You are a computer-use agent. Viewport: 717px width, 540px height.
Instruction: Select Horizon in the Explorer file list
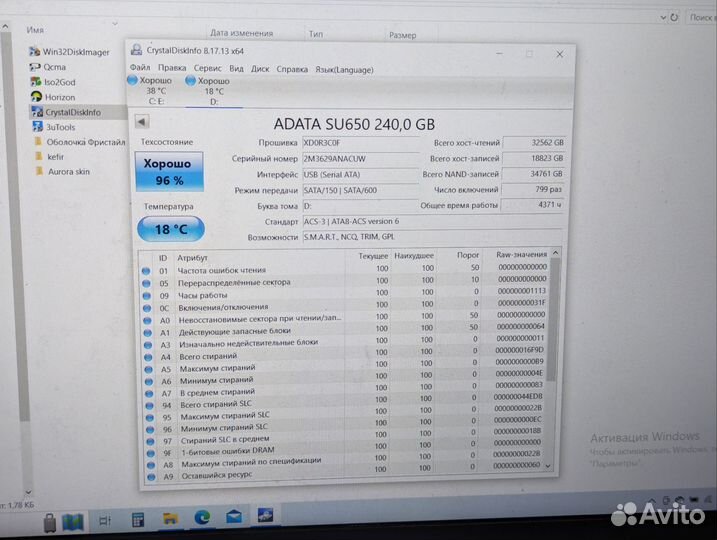(53, 97)
